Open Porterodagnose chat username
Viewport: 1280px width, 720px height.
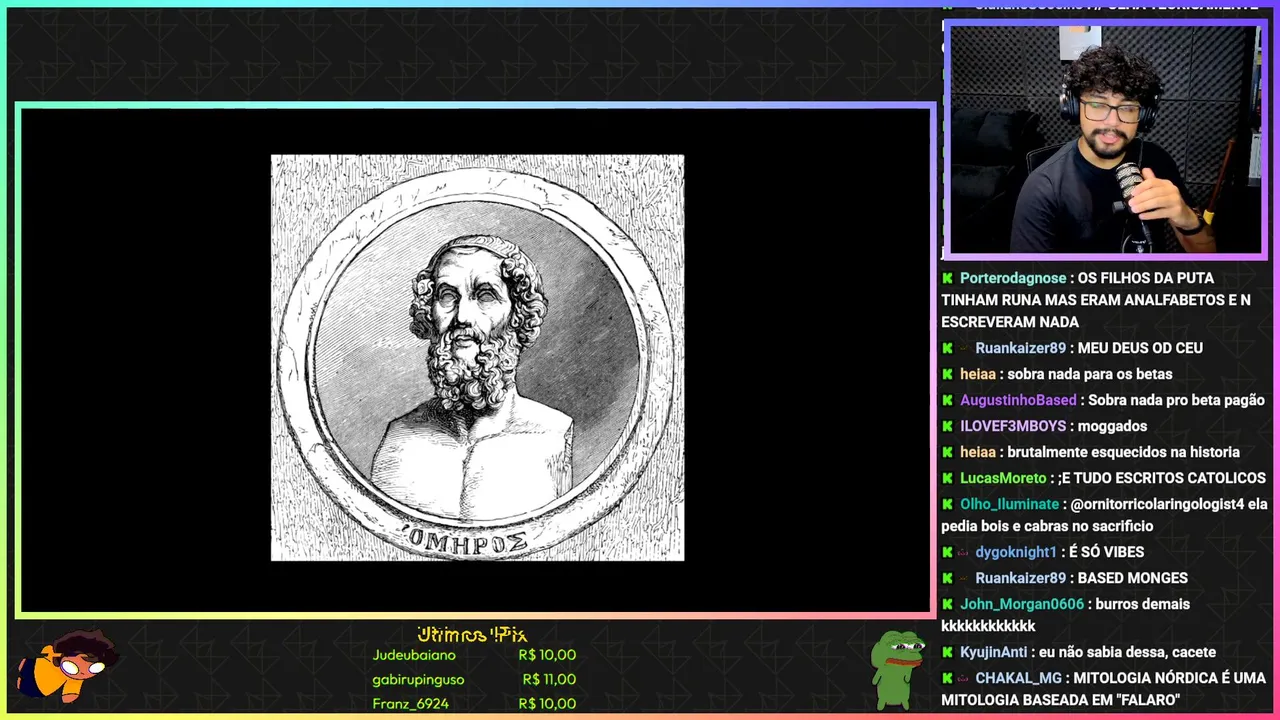[1013, 278]
